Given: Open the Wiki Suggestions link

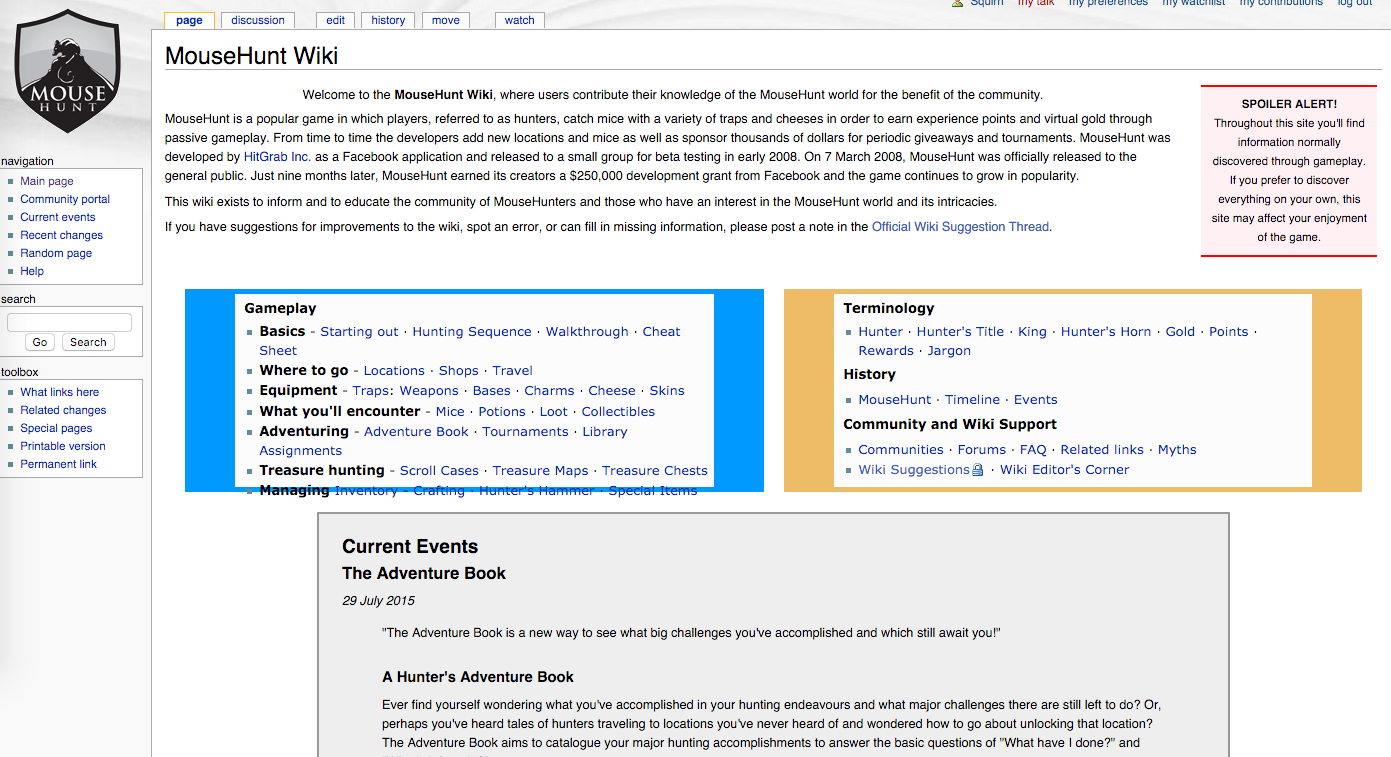Looking at the screenshot, I should [x=914, y=470].
